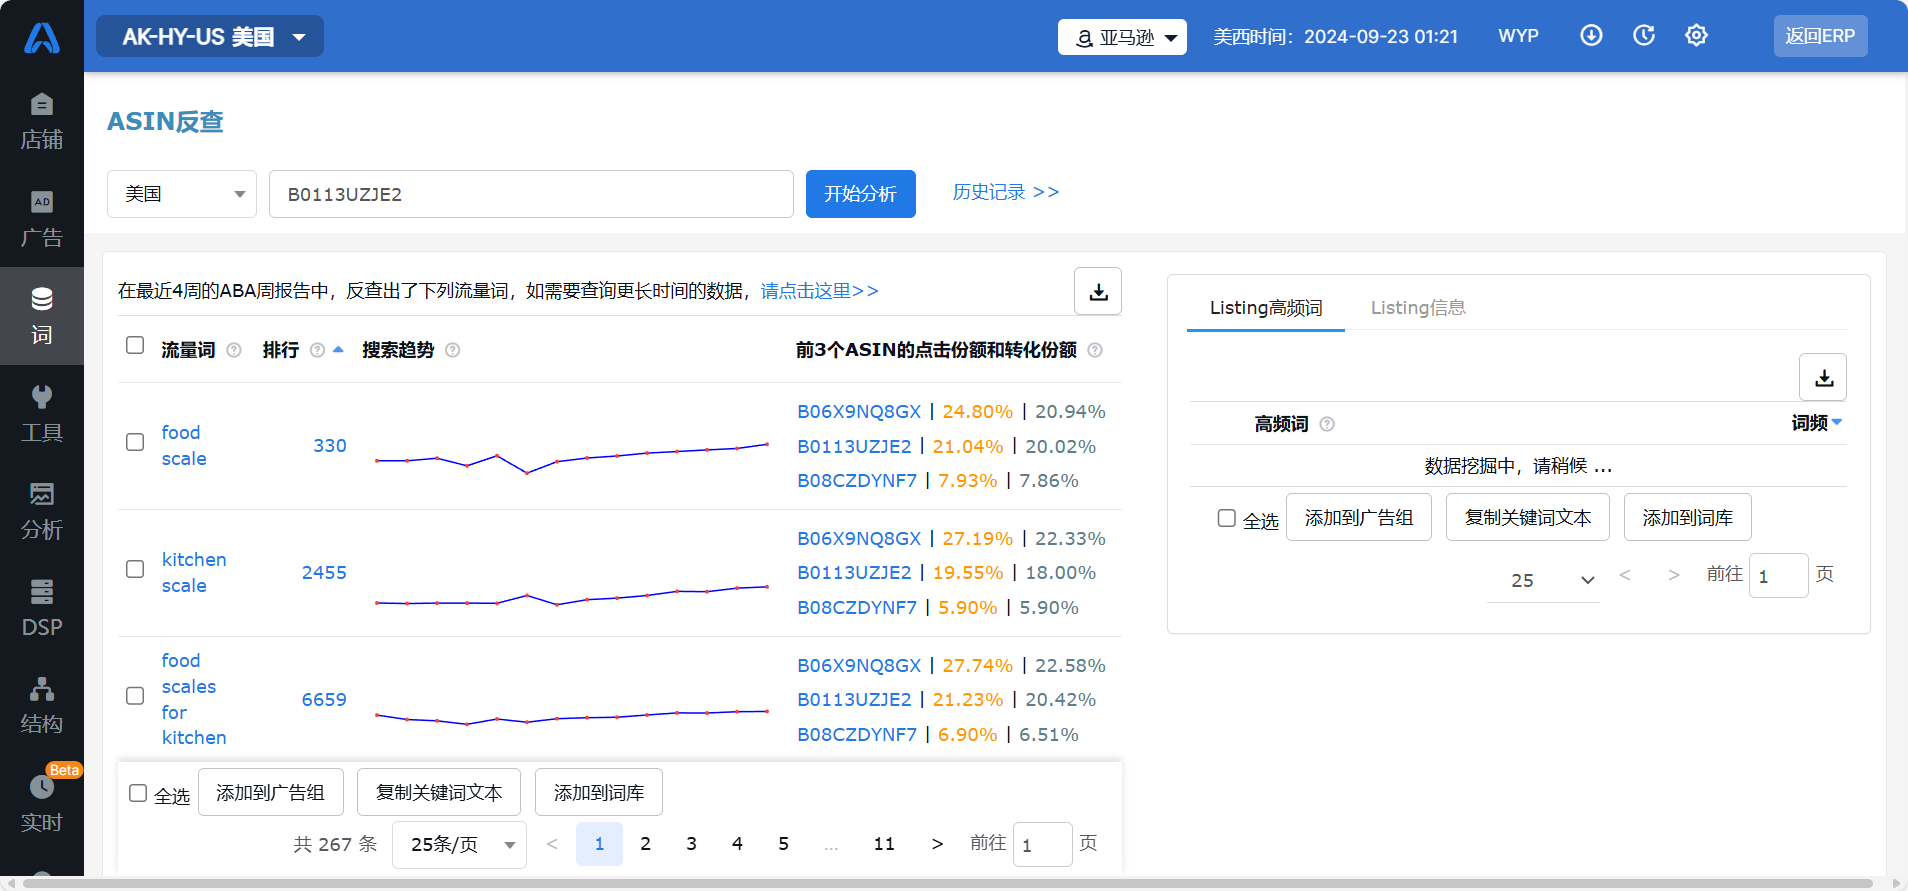Toggle 全选 checkbox in Listing panel
1908x891 pixels.
pyautogui.click(x=1227, y=518)
